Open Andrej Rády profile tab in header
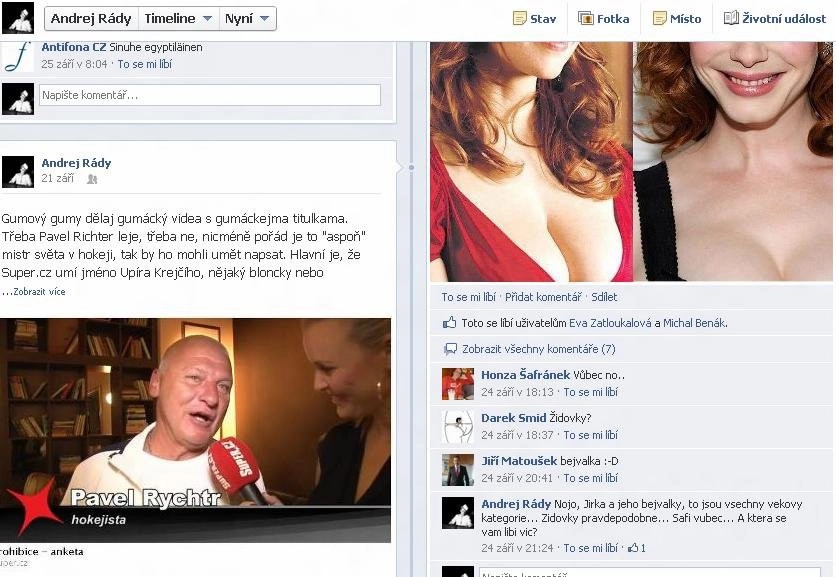 91,19
